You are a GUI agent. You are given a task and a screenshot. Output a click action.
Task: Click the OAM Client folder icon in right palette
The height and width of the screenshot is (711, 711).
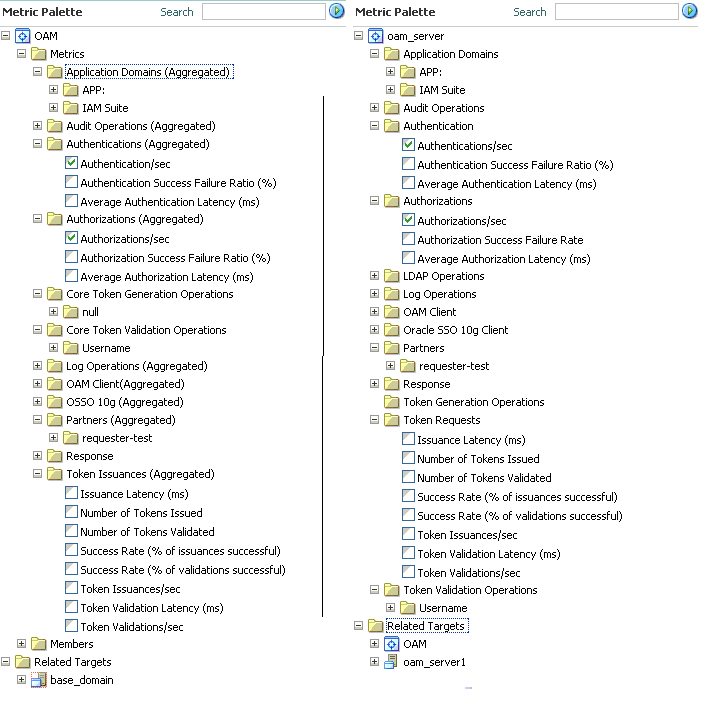click(x=391, y=312)
